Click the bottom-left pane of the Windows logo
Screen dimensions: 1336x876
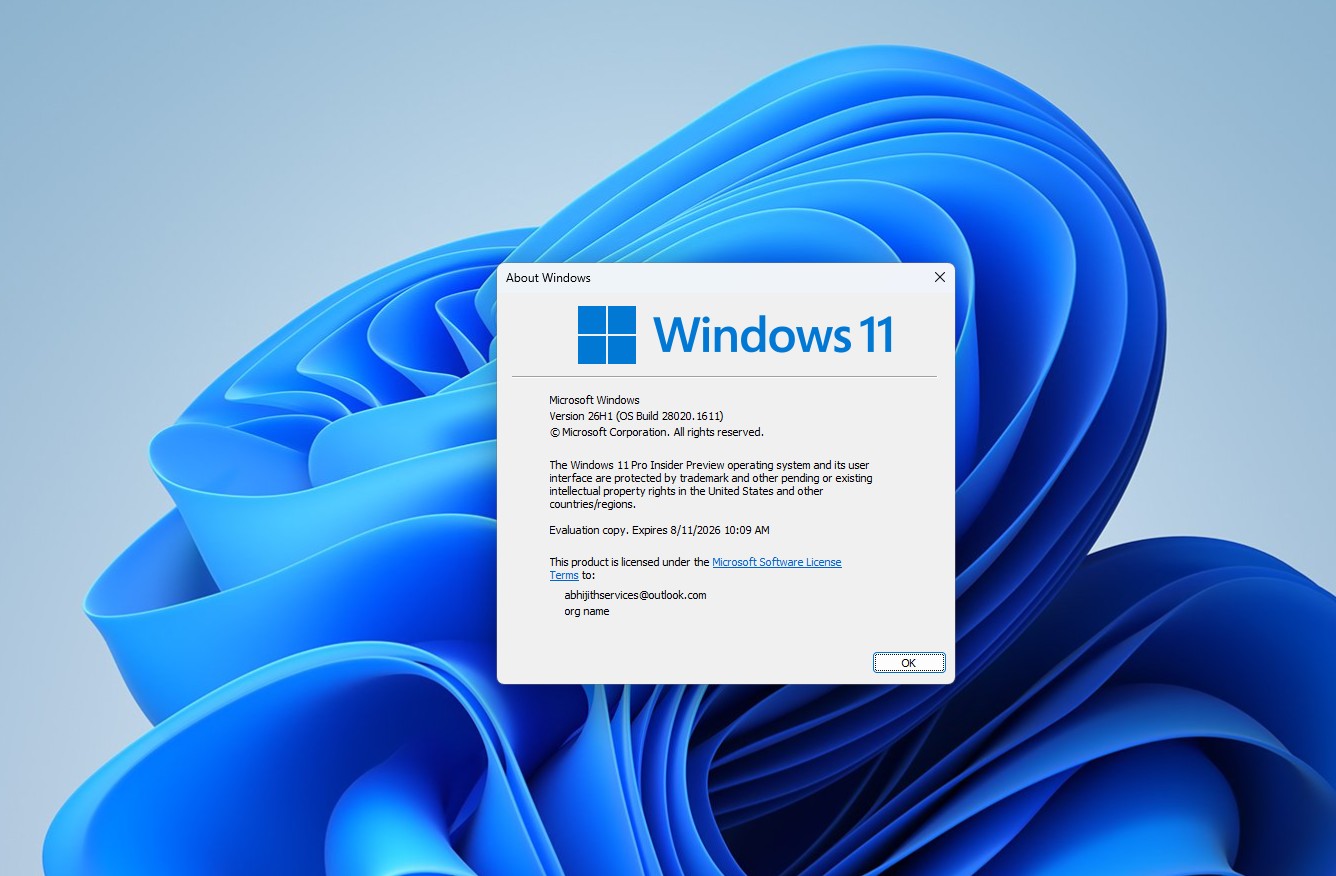tap(591, 349)
